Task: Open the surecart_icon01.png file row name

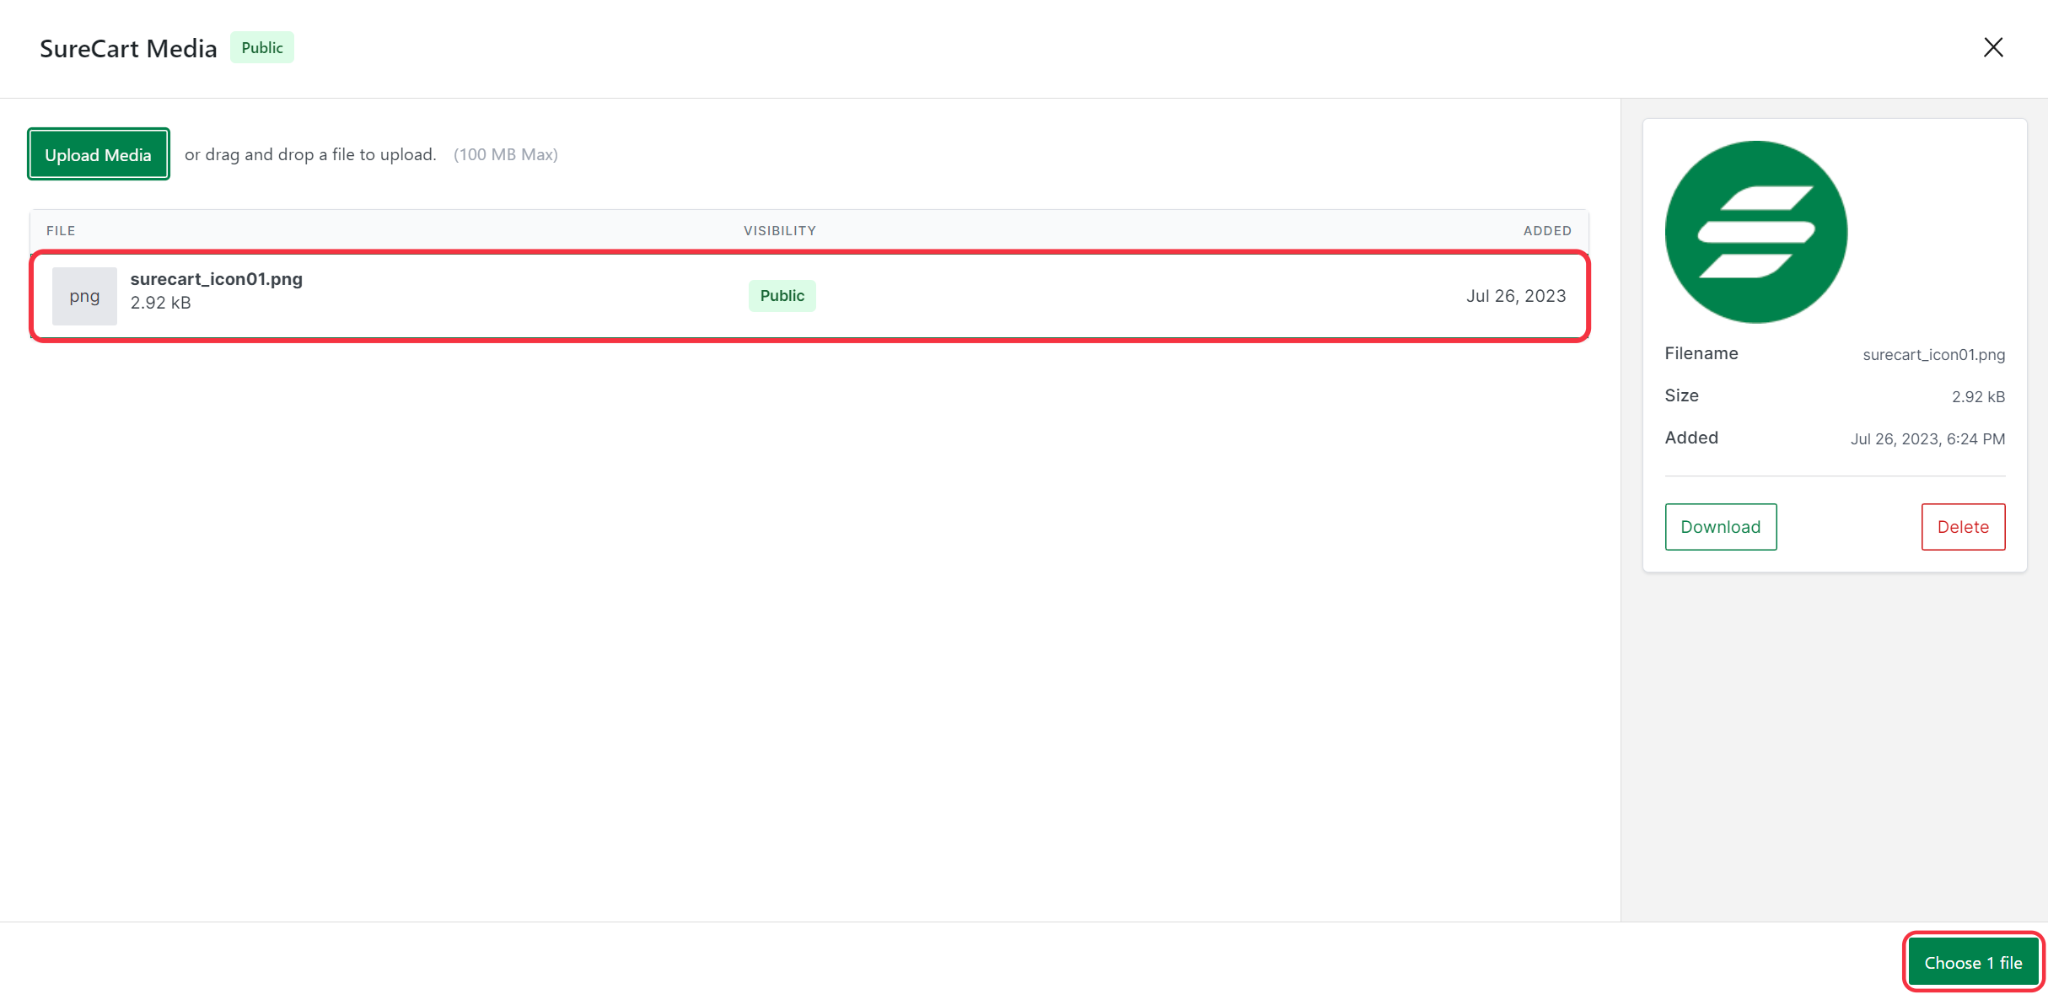Action: click(x=216, y=279)
